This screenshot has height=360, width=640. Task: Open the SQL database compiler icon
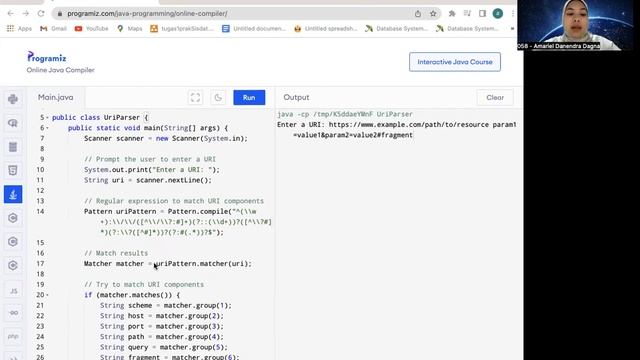click(13, 147)
